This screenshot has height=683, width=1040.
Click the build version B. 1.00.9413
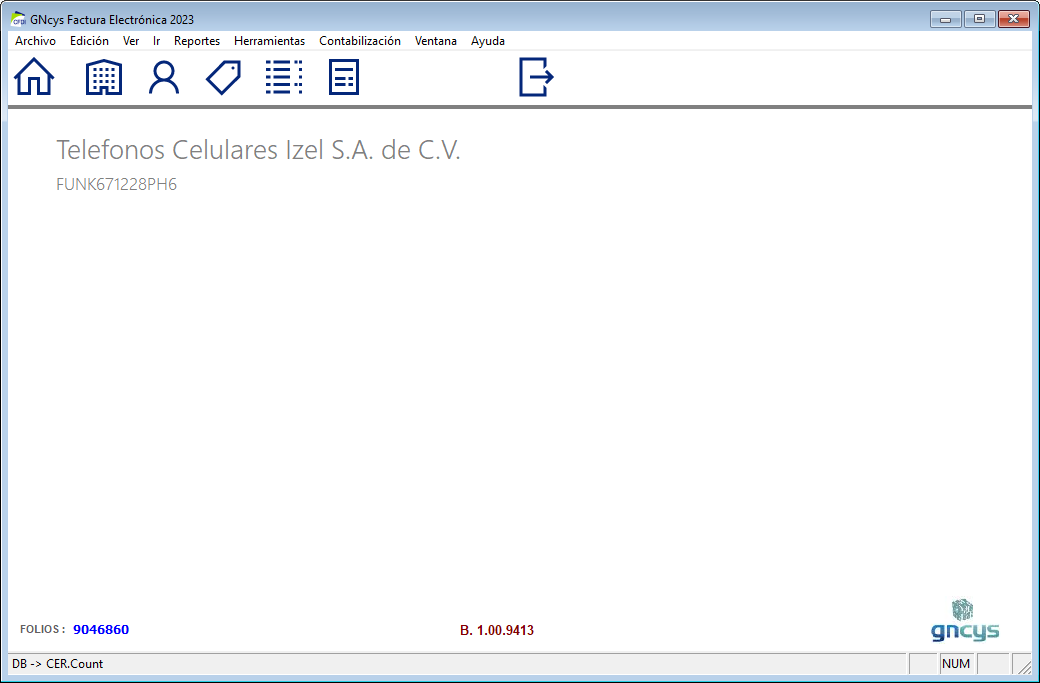point(497,631)
